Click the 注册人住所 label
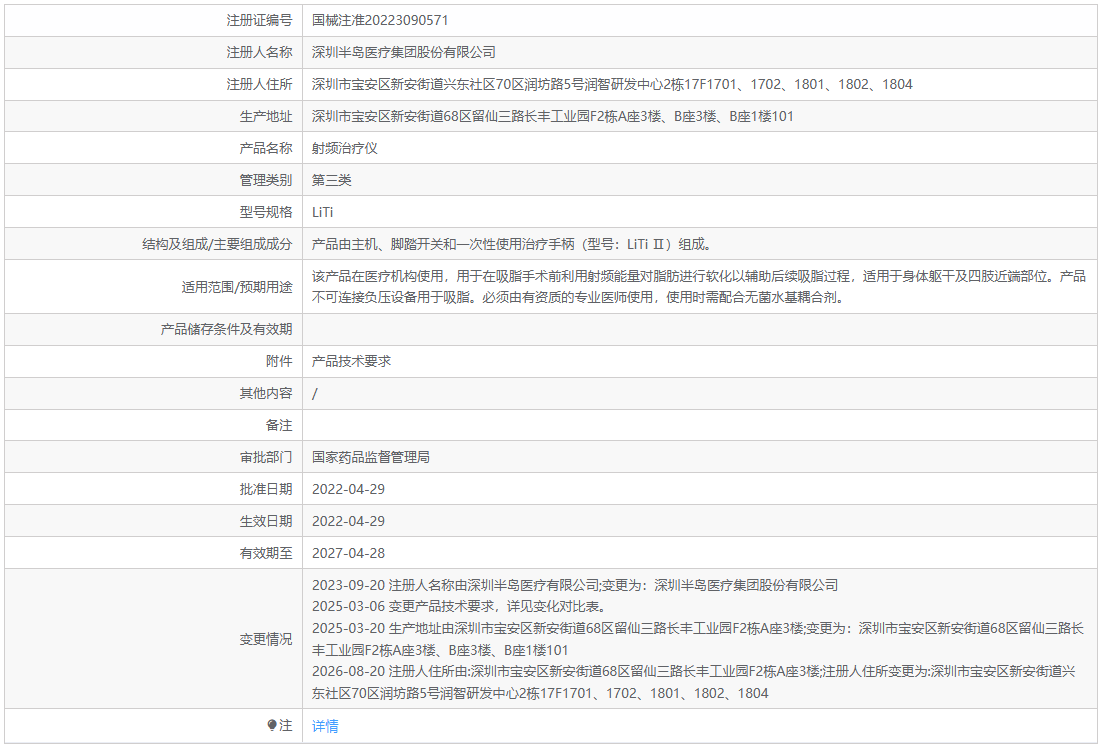 [259, 84]
